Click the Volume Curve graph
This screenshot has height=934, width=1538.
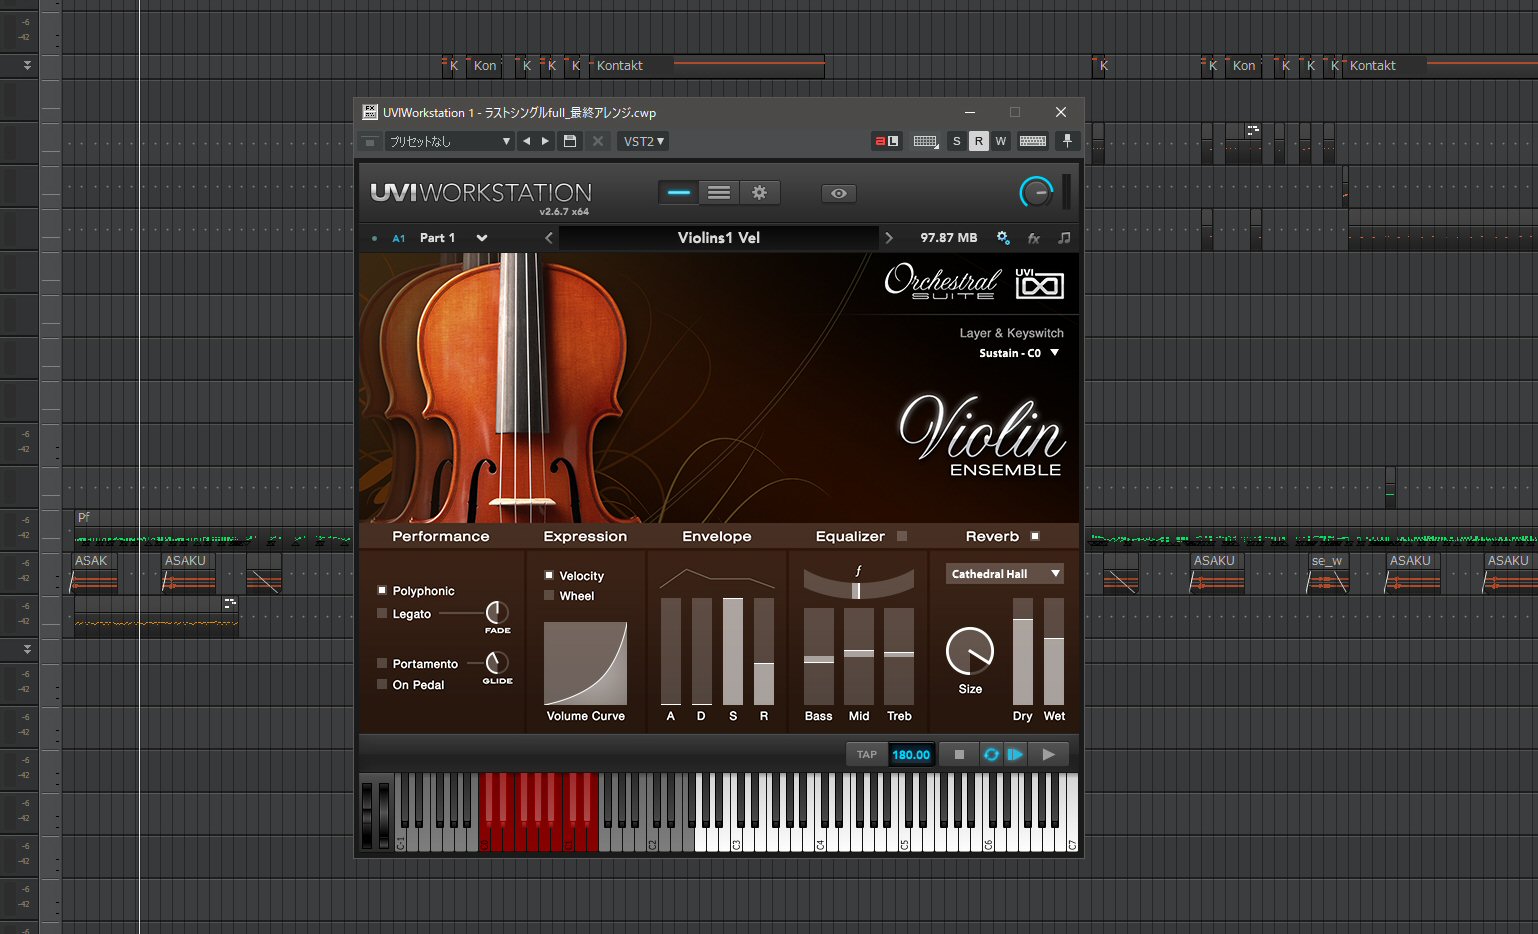coord(585,664)
